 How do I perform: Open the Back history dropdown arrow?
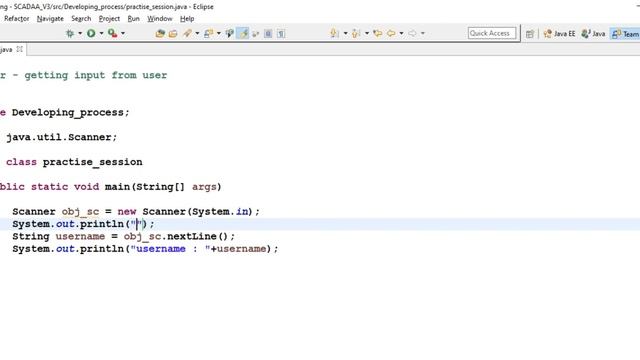[401, 33]
